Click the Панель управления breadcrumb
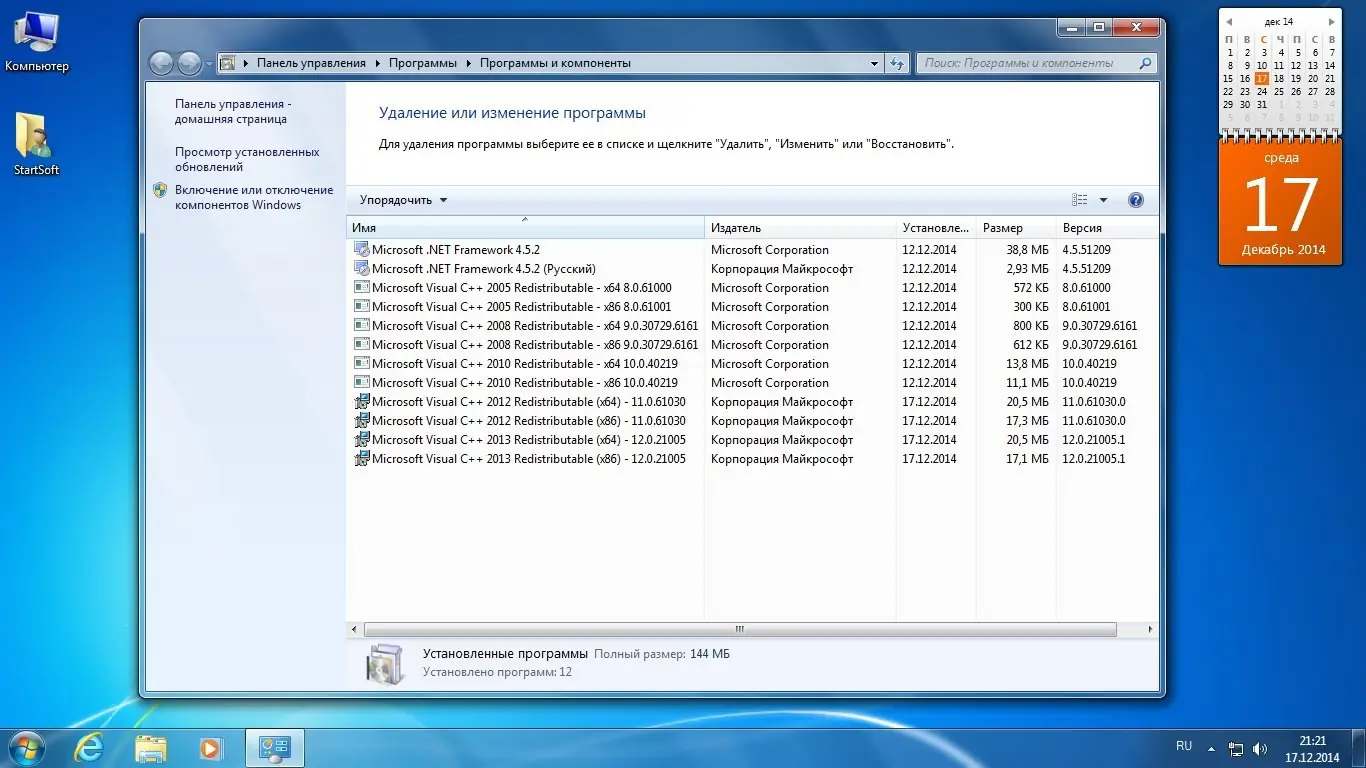The image size is (1366, 768). (x=311, y=63)
